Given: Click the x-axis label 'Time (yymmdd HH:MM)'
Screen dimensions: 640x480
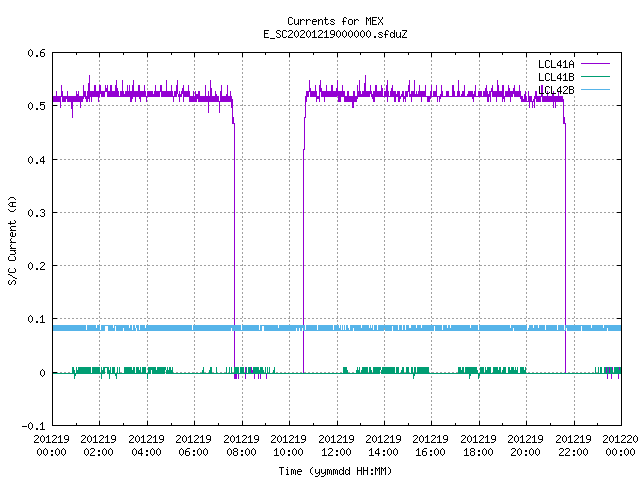Looking at the screenshot, I should (335, 471).
